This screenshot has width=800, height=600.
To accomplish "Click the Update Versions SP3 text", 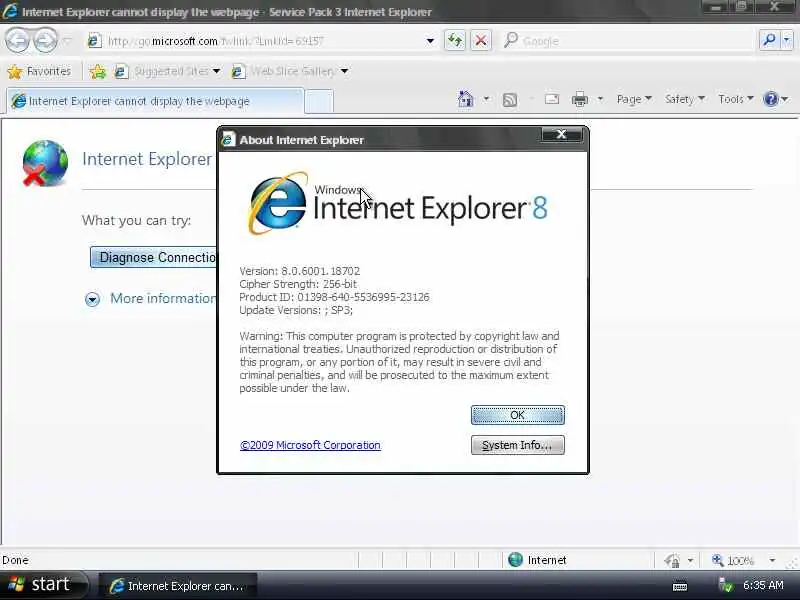I will pyautogui.click(x=296, y=310).
